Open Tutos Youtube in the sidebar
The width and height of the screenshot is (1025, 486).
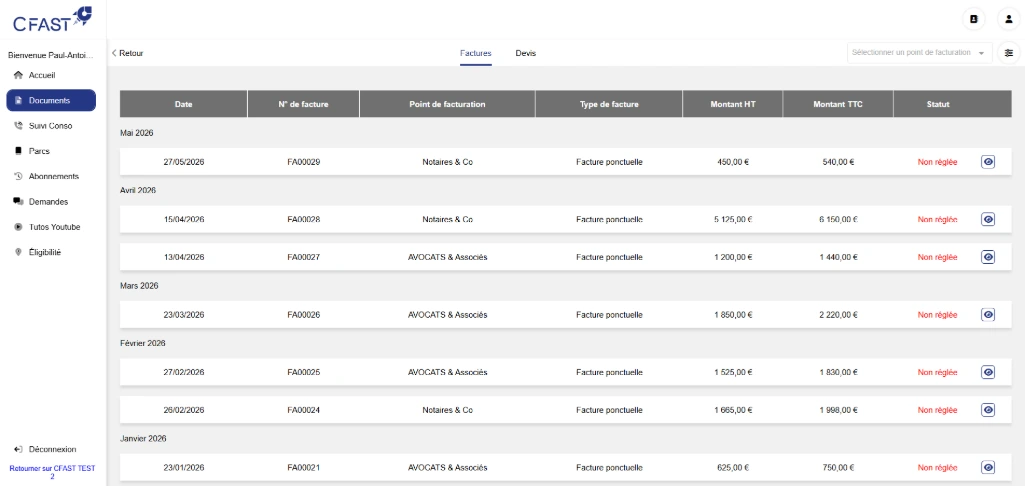[51, 227]
